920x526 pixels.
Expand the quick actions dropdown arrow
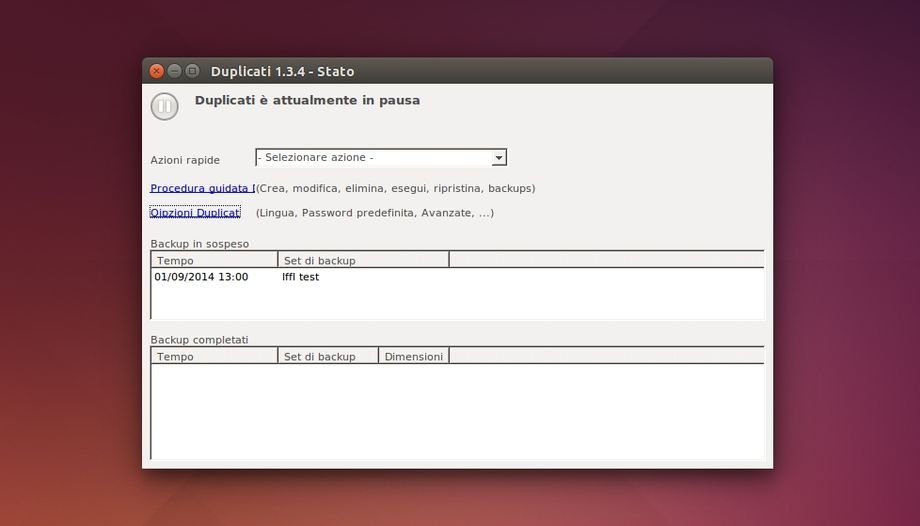click(498, 158)
